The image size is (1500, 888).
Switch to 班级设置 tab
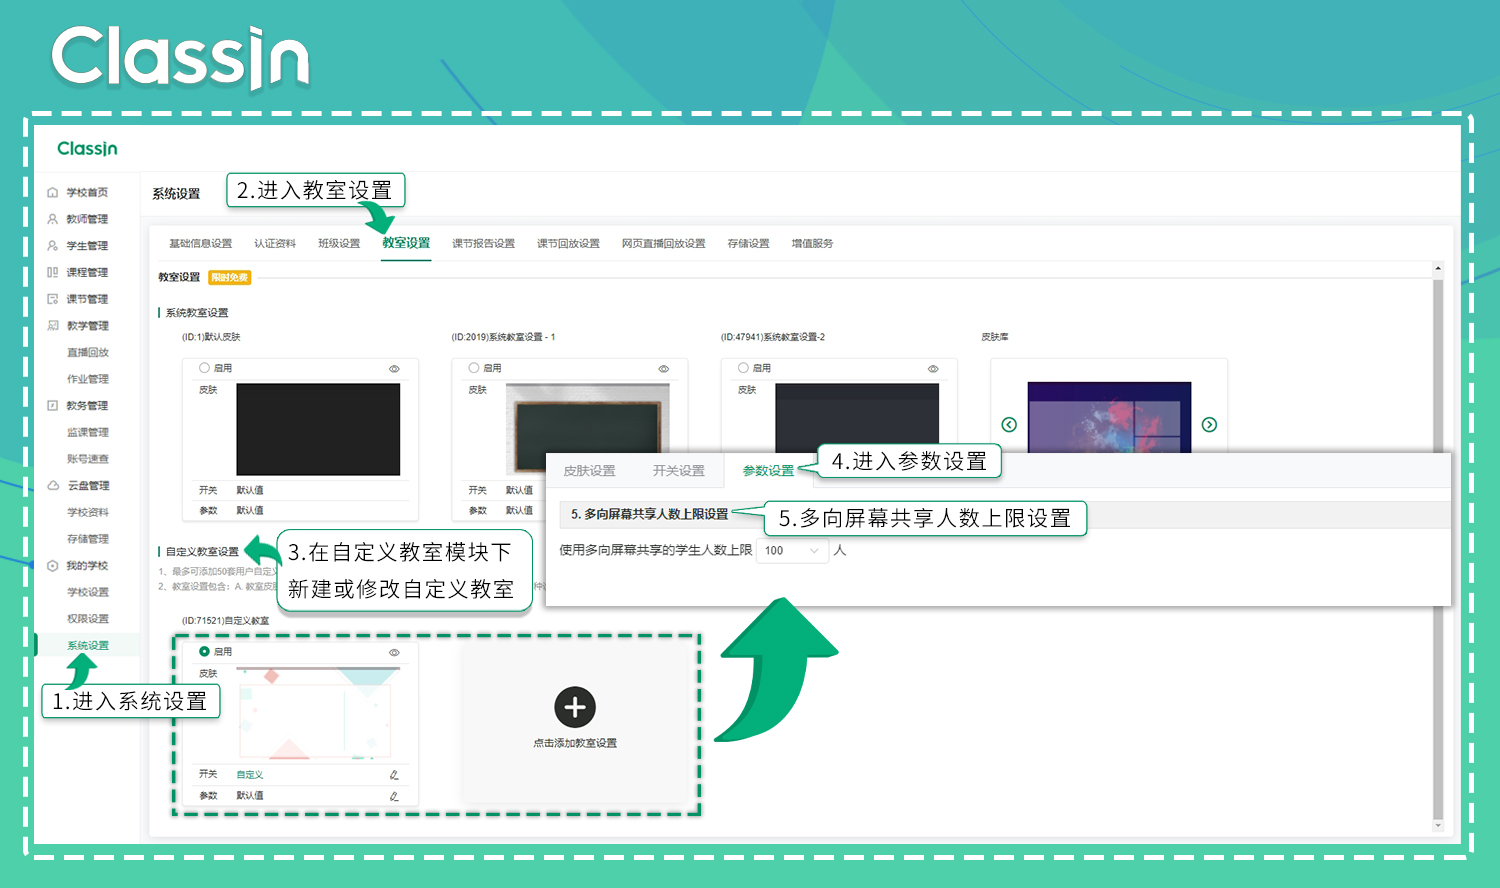pos(339,243)
